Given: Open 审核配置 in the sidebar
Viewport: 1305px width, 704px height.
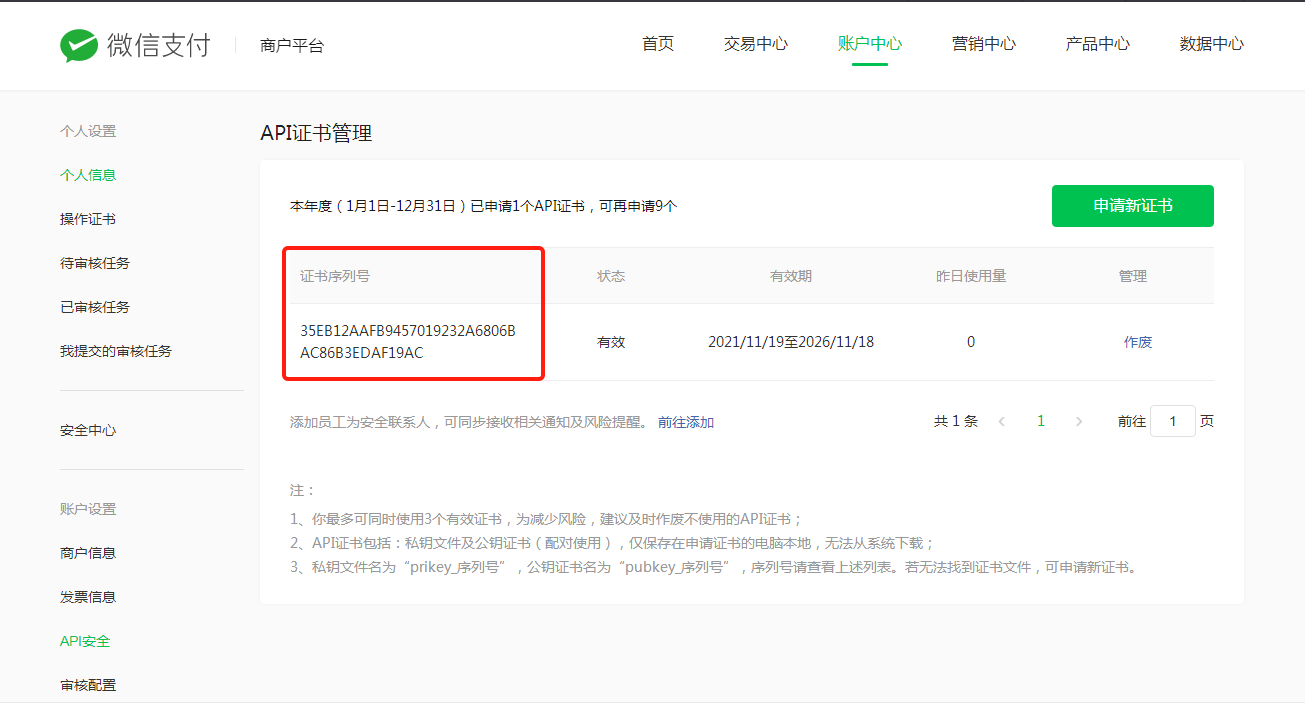Looking at the screenshot, I should click(88, 685).
